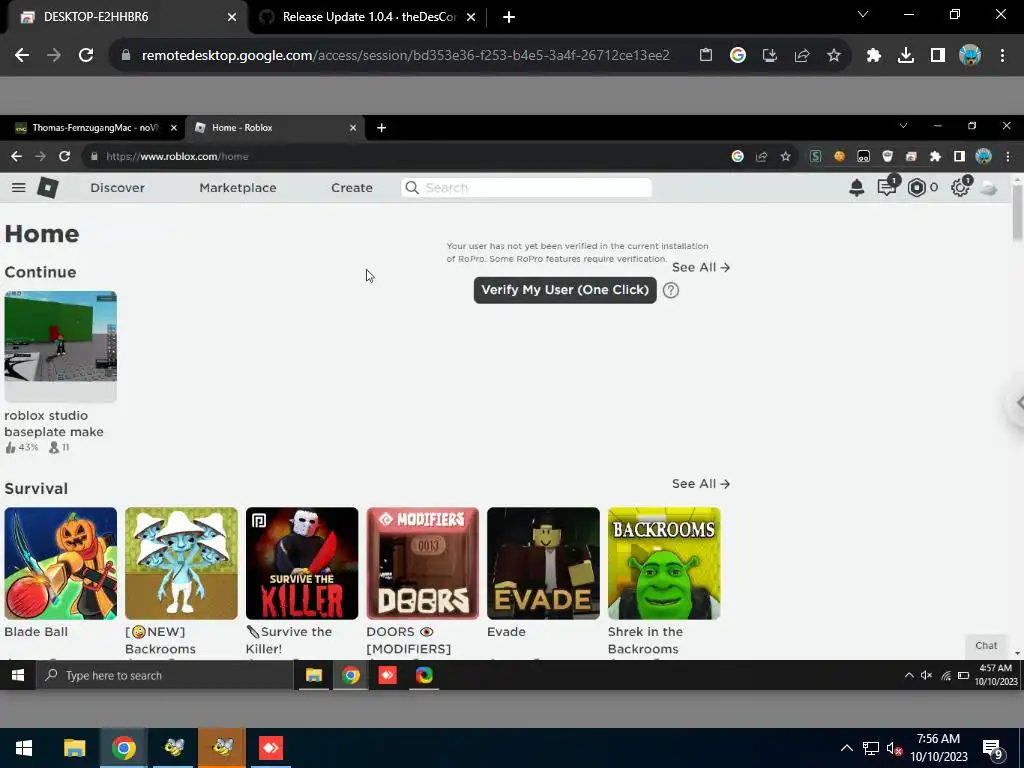
Task: Click See All for the Continue section
Action: point(701,267)
